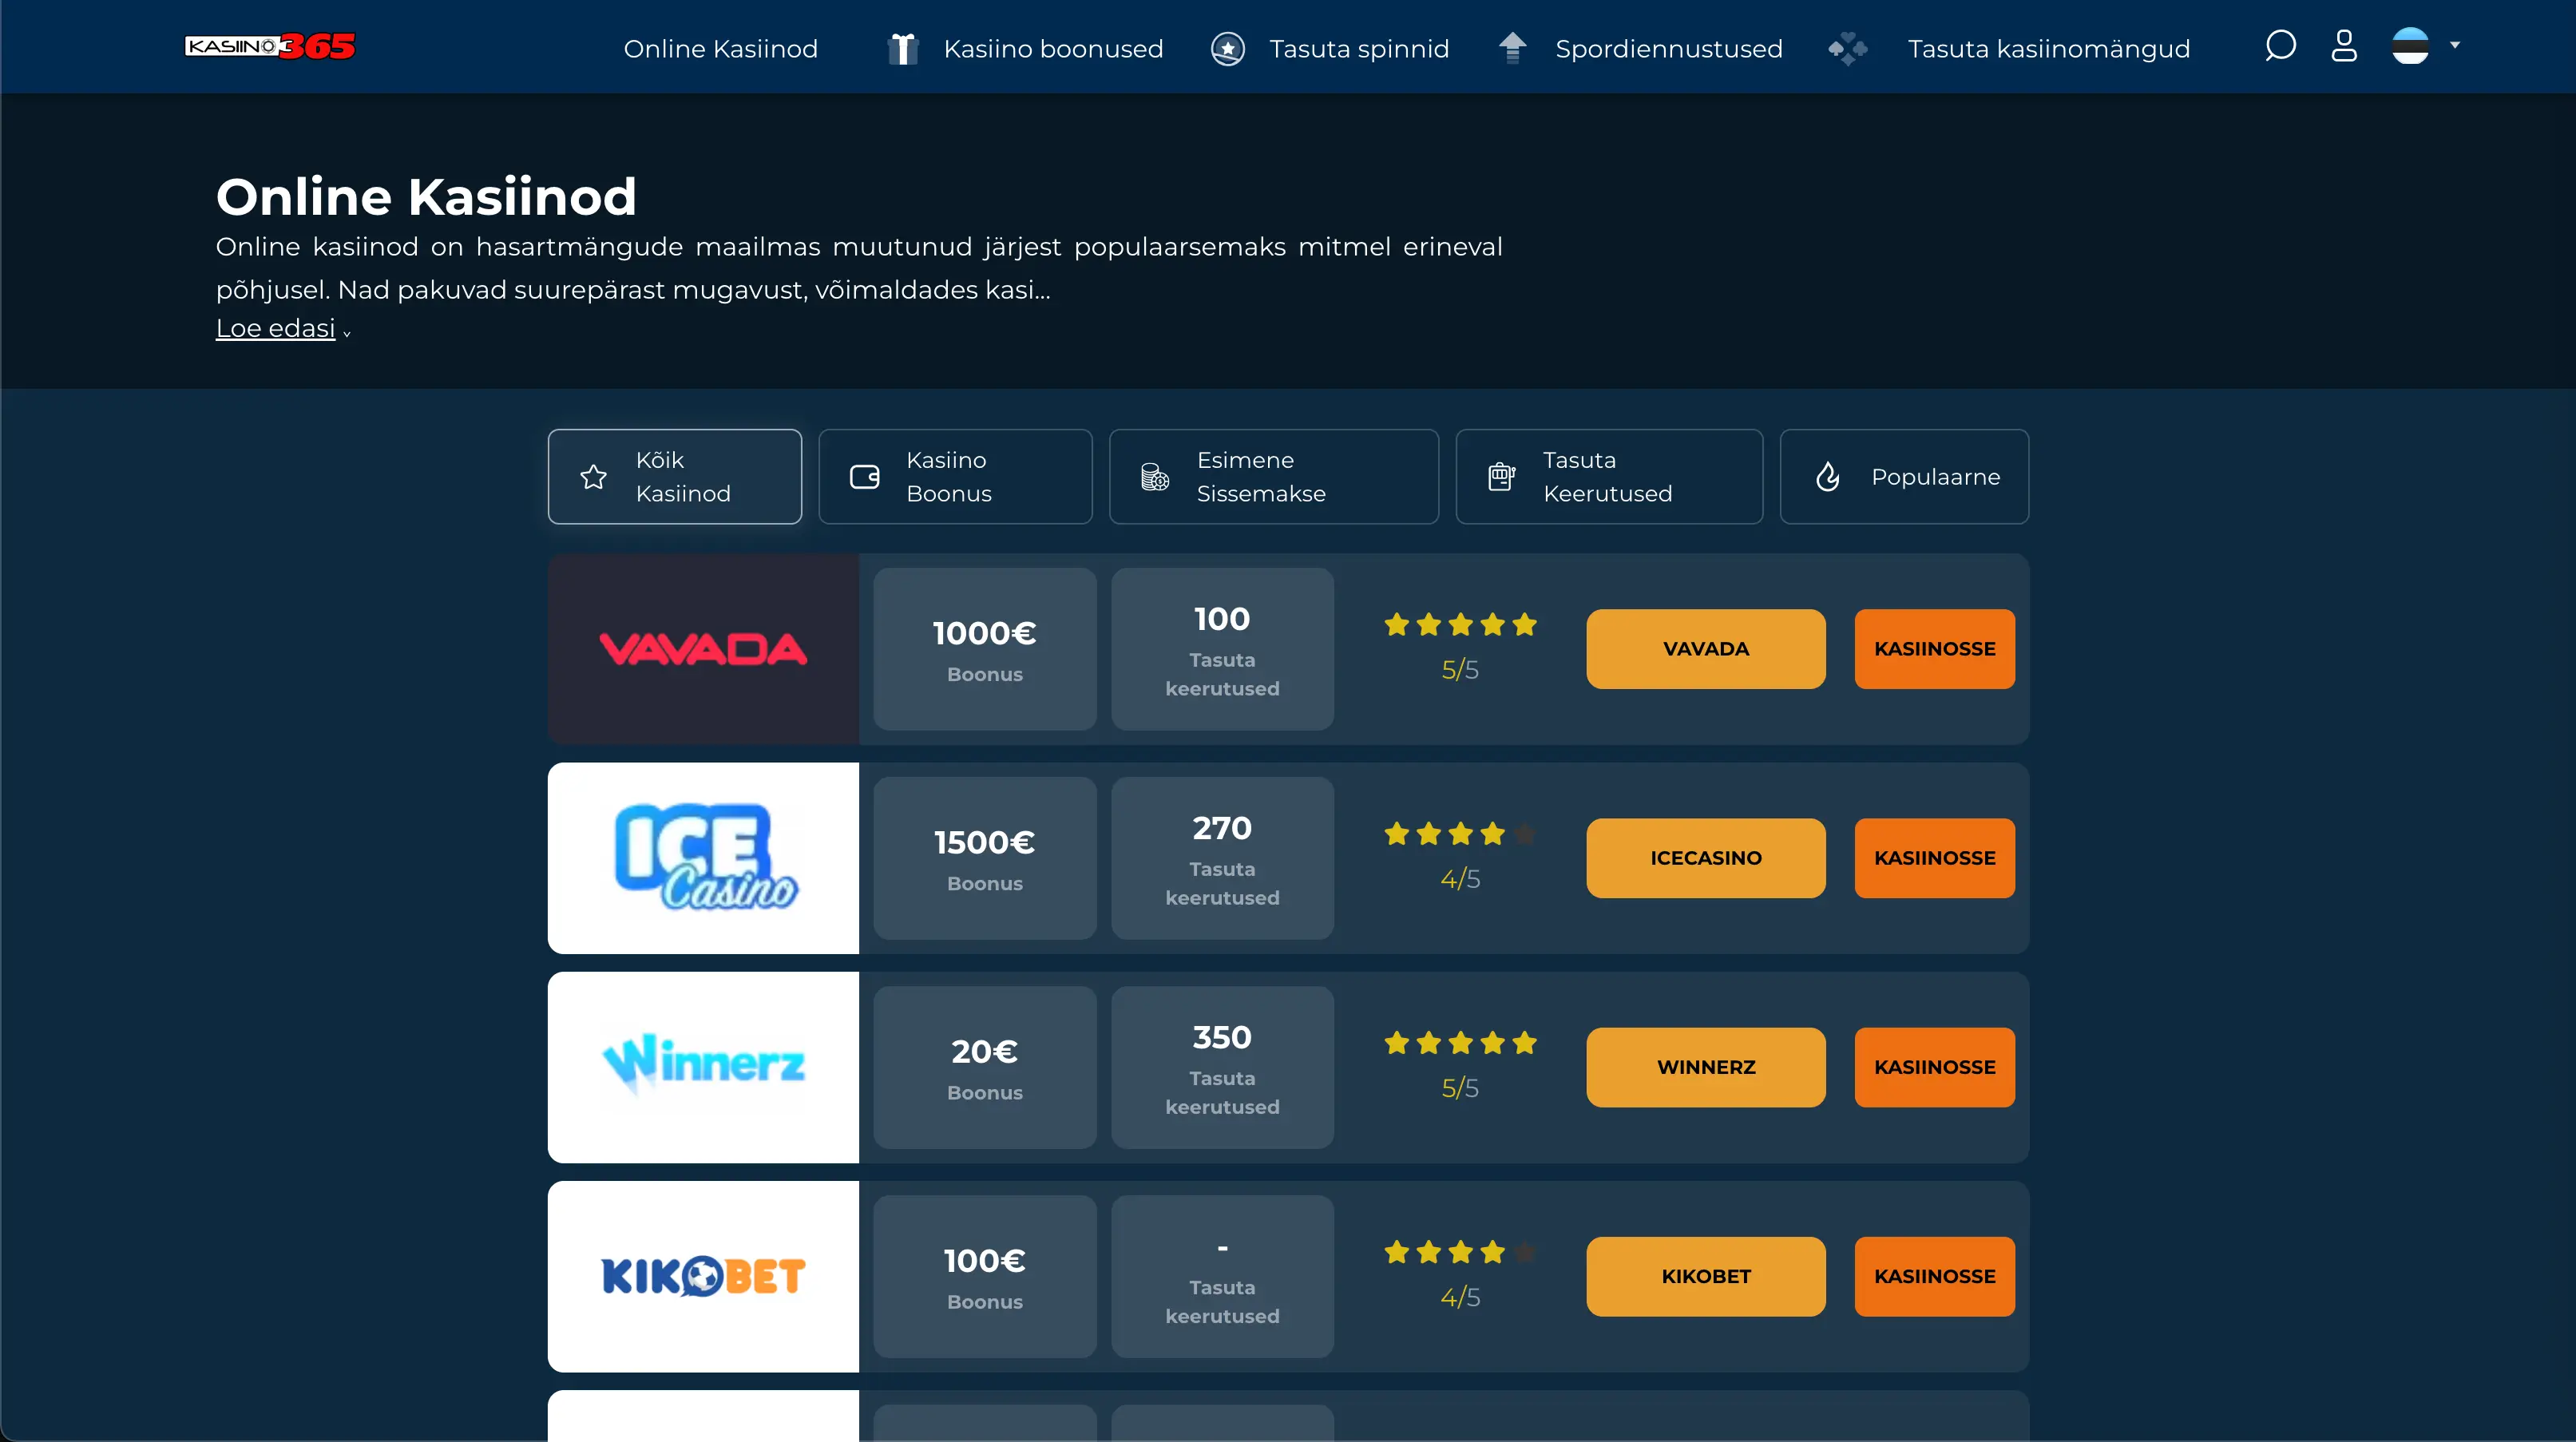Screen dimensions: 2576x1442
Task: Click KASIINOSSE in the Winnerz row
Action: (x=1935, y=1067)
